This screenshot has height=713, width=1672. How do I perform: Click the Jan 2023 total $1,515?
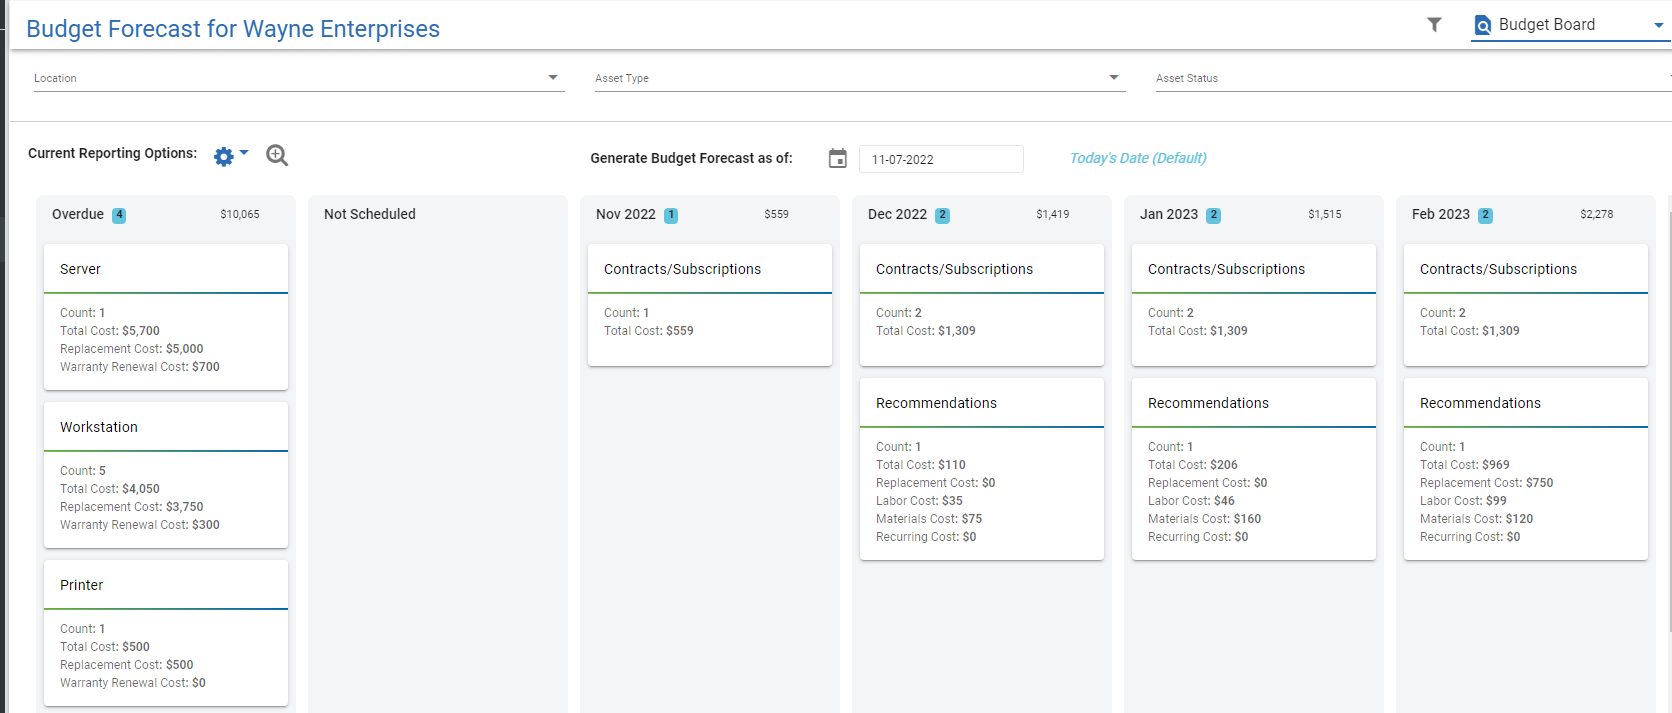click(x=1325, y=214)
